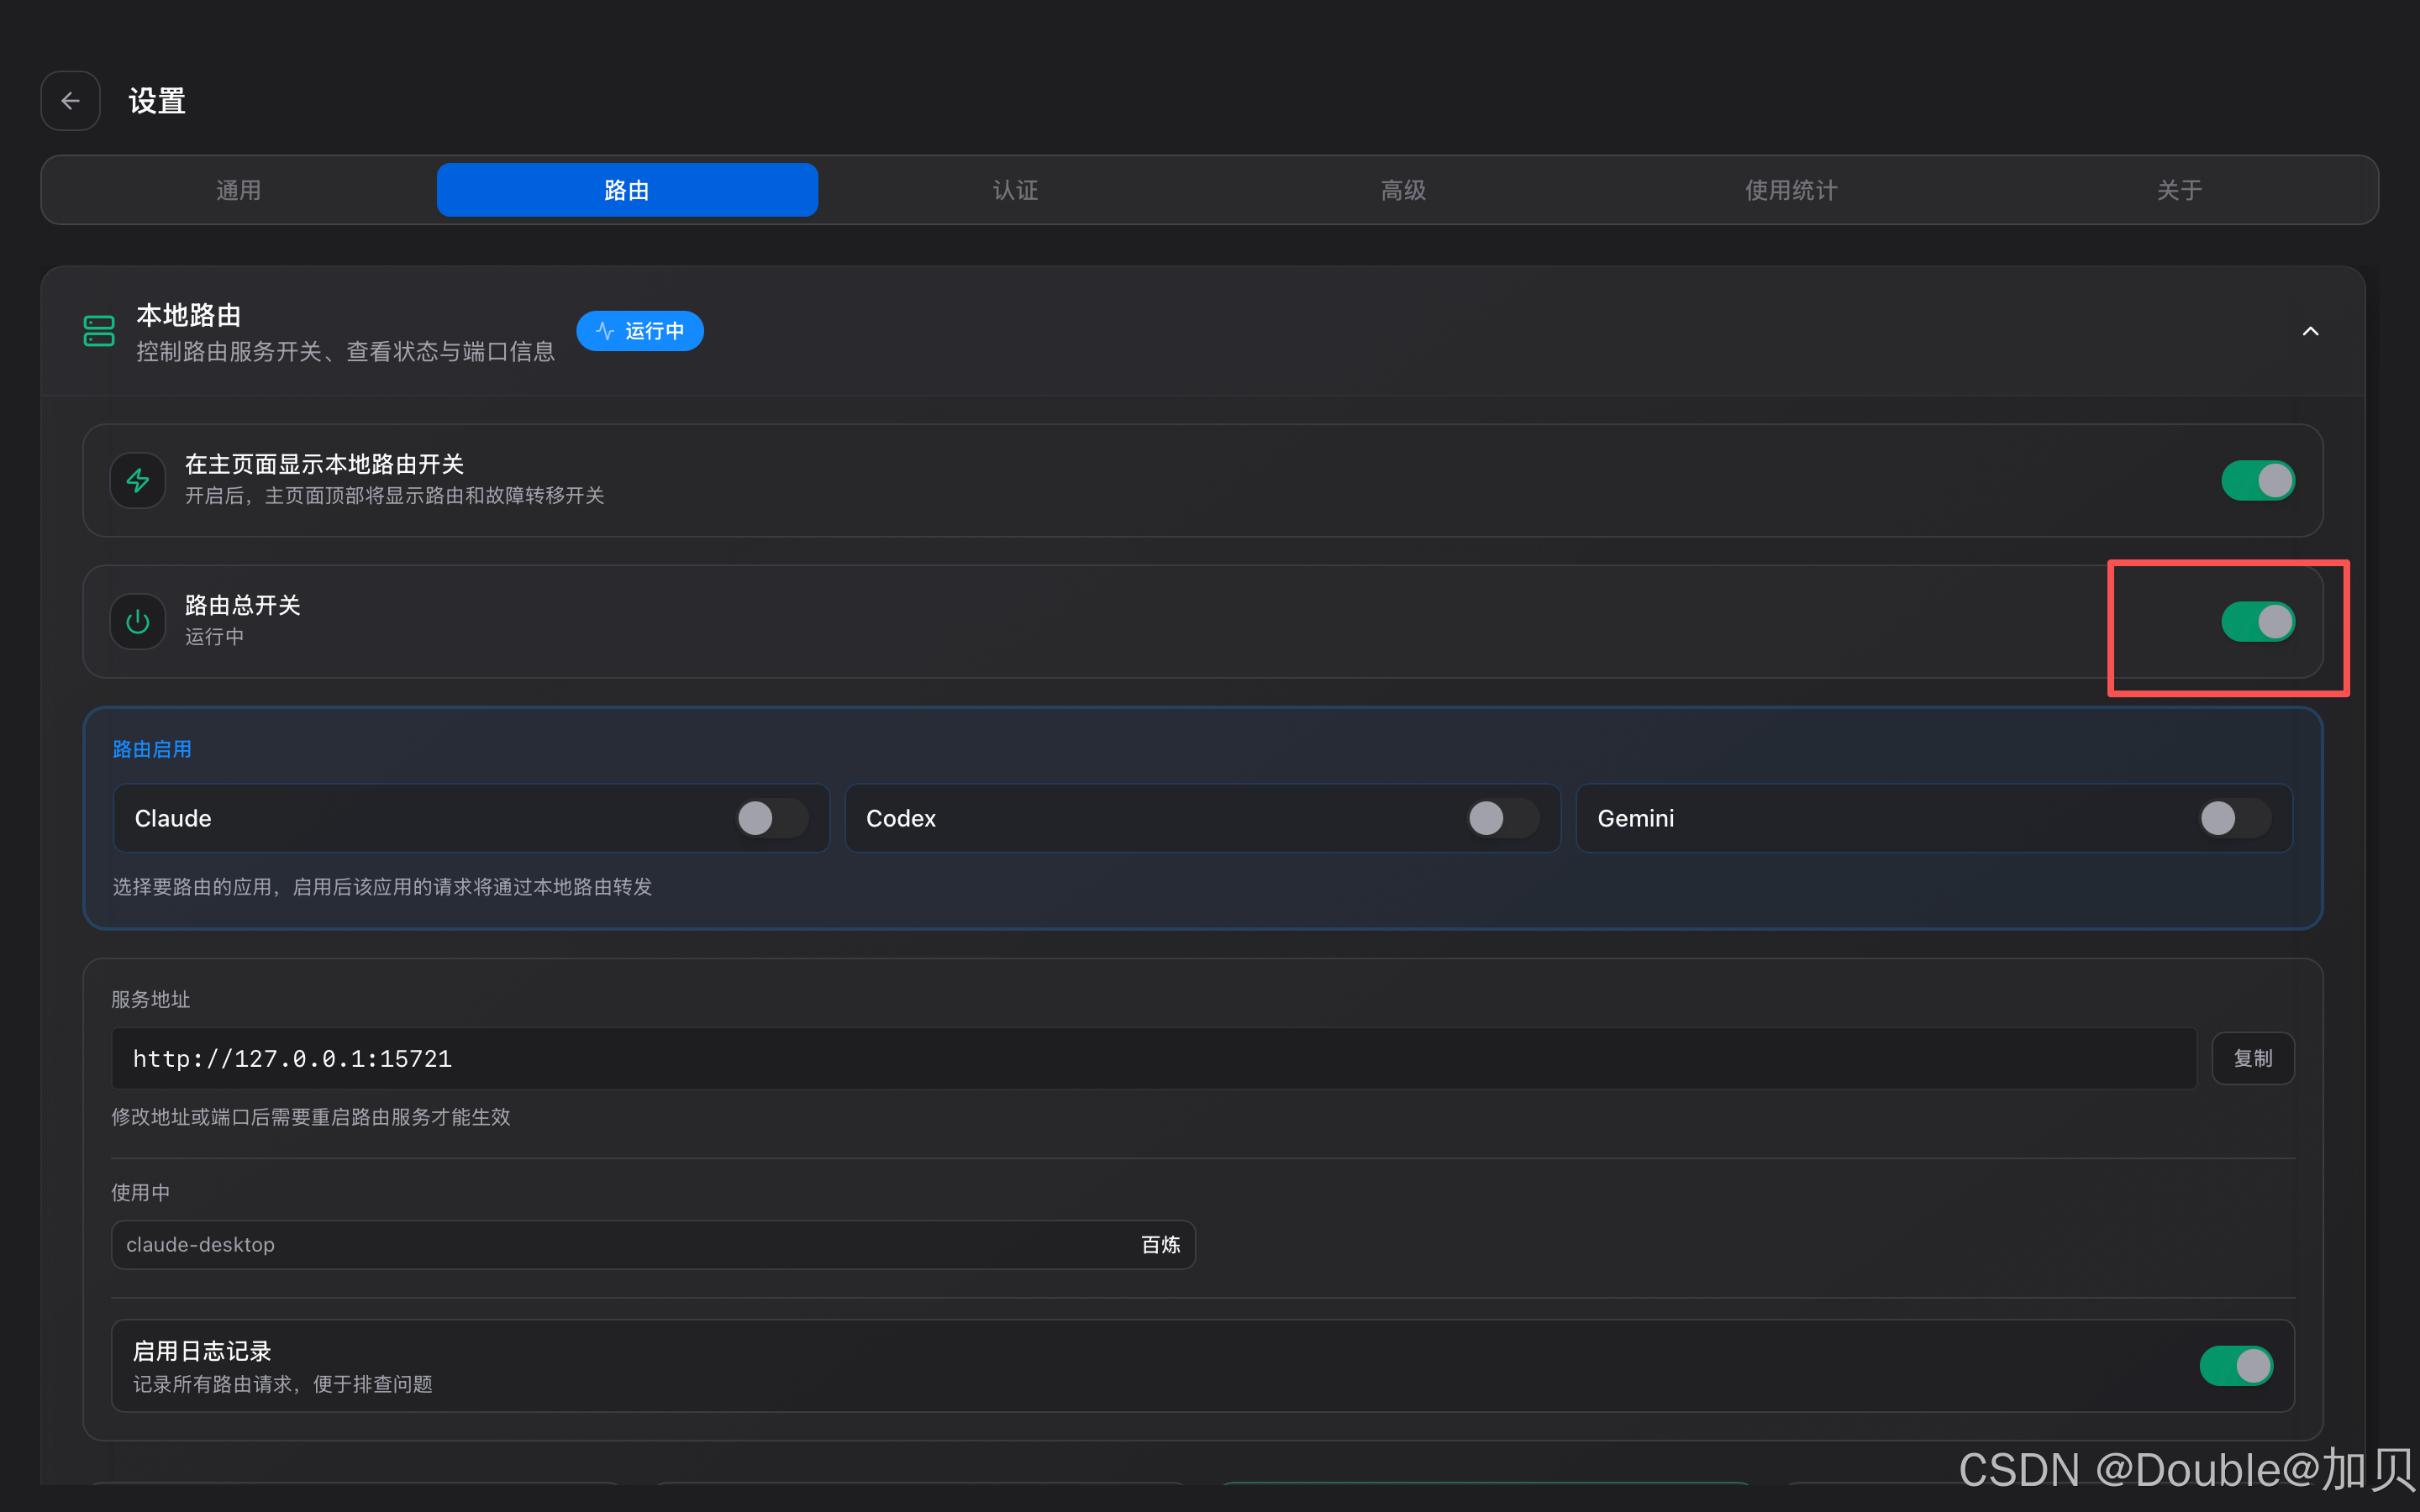Click the 启用日志记录 label
Screen dimensions: 2420x1512
coord(202,1352)
